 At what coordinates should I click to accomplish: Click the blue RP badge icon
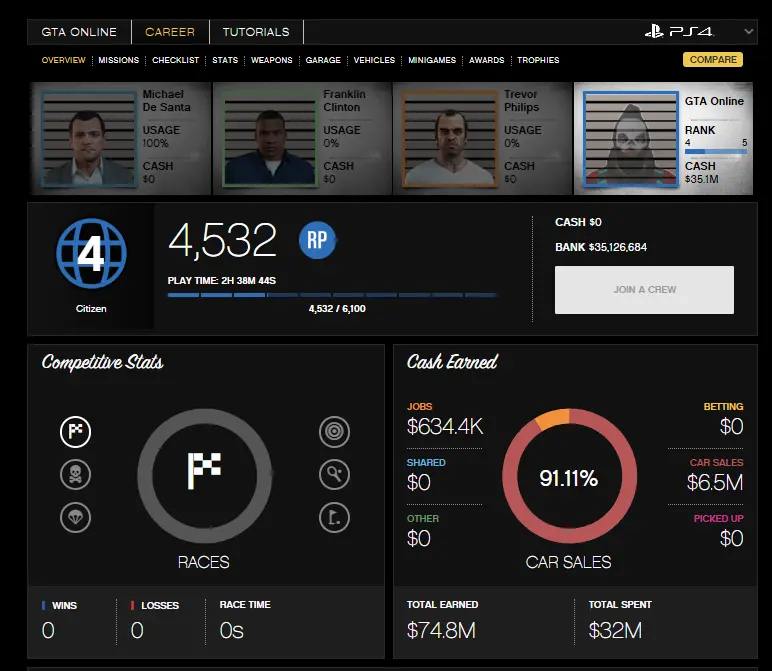click(x=317, y=240)
